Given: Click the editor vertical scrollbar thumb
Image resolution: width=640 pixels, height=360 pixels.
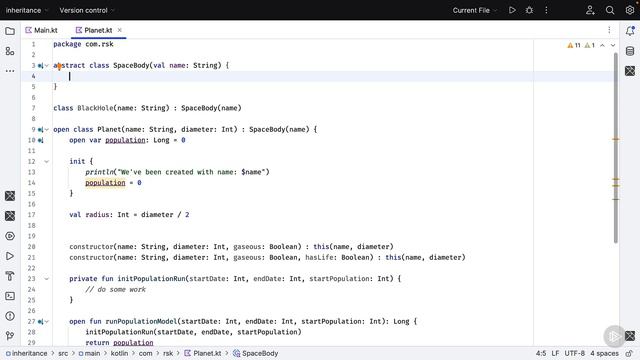Looking at the screenshot, I should click(616, 148).
